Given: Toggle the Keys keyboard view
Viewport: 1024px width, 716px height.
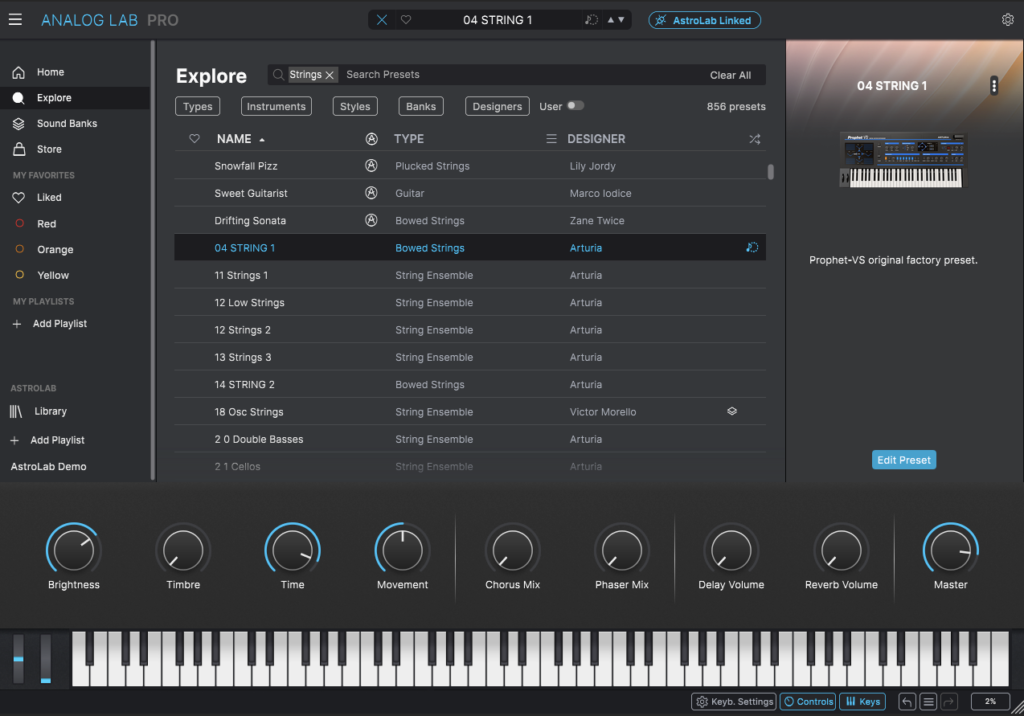Looking at the screenshot, I should tap(862, 702).
